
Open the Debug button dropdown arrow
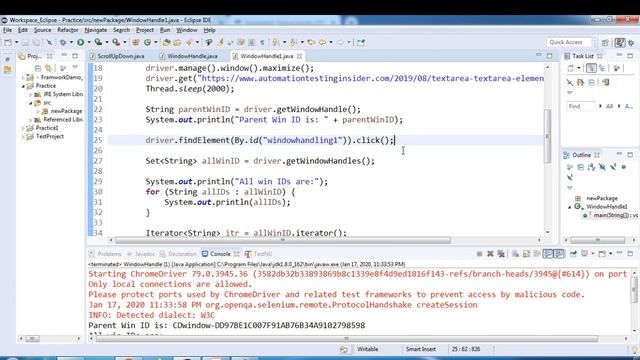(71, 42)
